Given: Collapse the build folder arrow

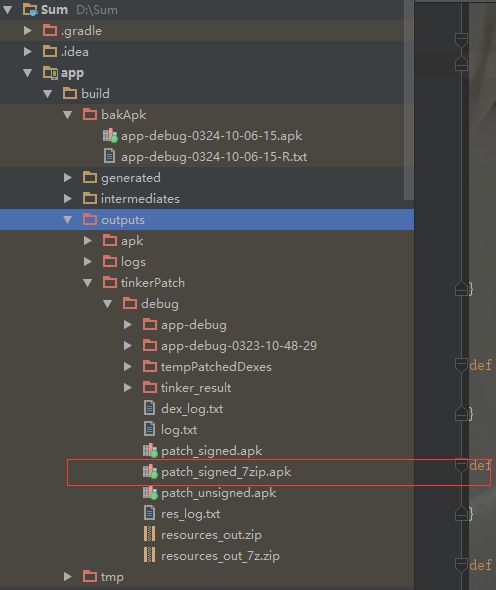Looking at the screenshot, I should pyautogui.click(x=47, y=94).
